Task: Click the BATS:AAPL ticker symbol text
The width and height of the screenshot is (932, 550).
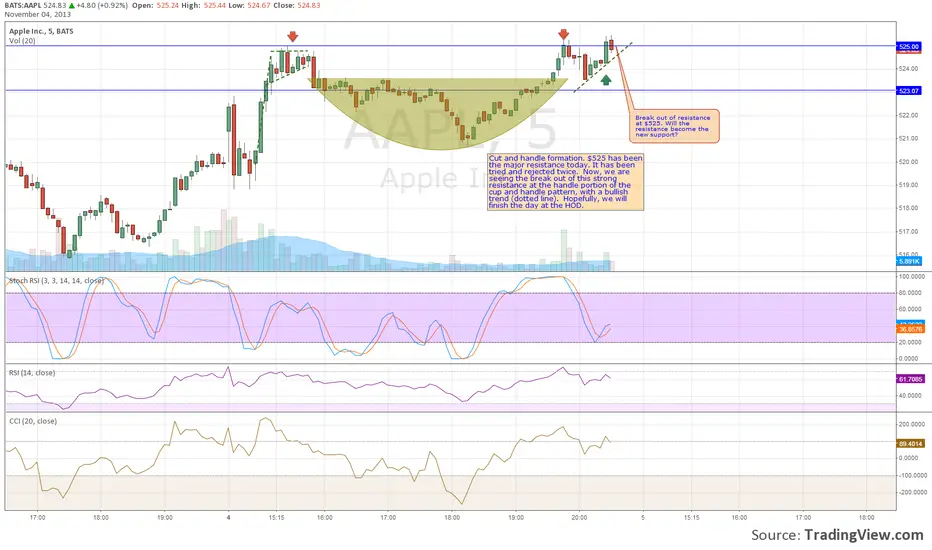Action: click(x=23, y=5)
